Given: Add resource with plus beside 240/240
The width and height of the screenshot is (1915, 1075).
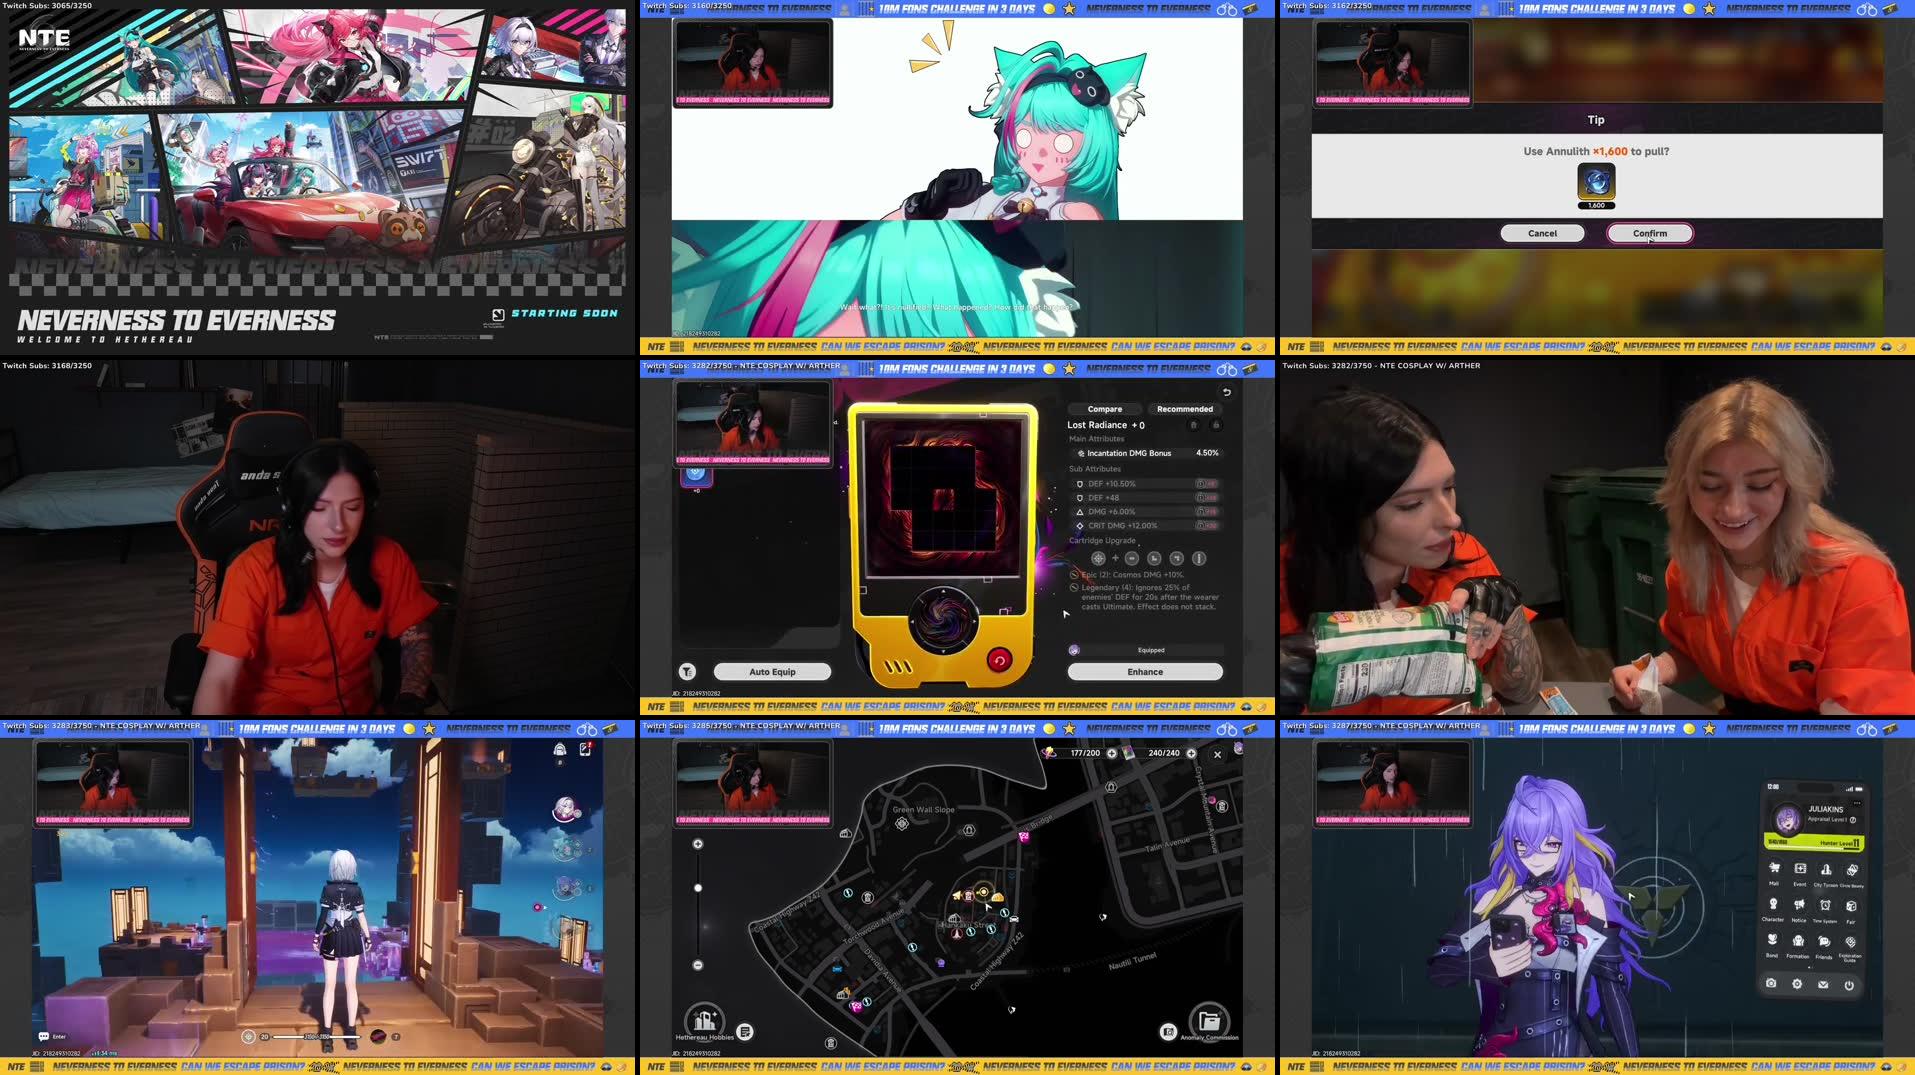Looking at the screenshot, I should (x=1191, y=753).
